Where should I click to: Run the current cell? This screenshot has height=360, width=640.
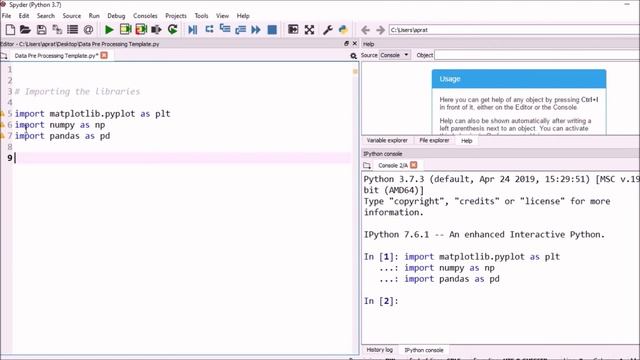point(125,29)
